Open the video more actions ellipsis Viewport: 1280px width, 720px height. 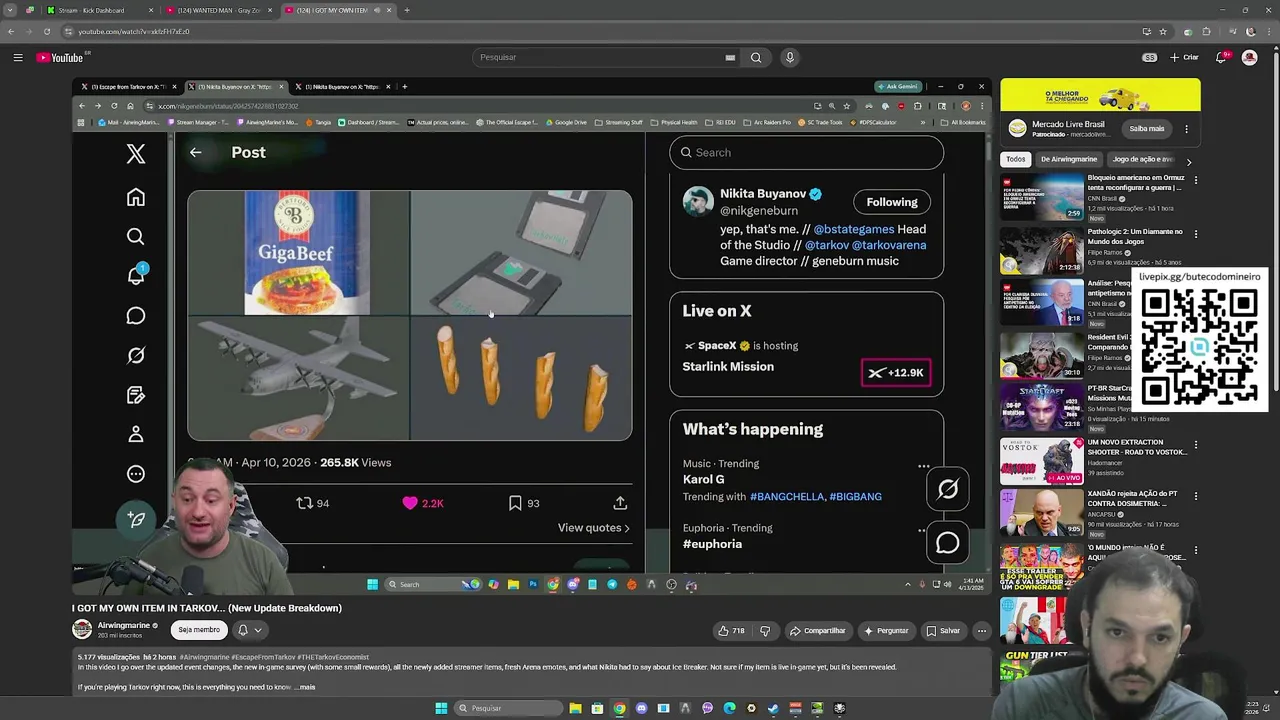[982, 631]
